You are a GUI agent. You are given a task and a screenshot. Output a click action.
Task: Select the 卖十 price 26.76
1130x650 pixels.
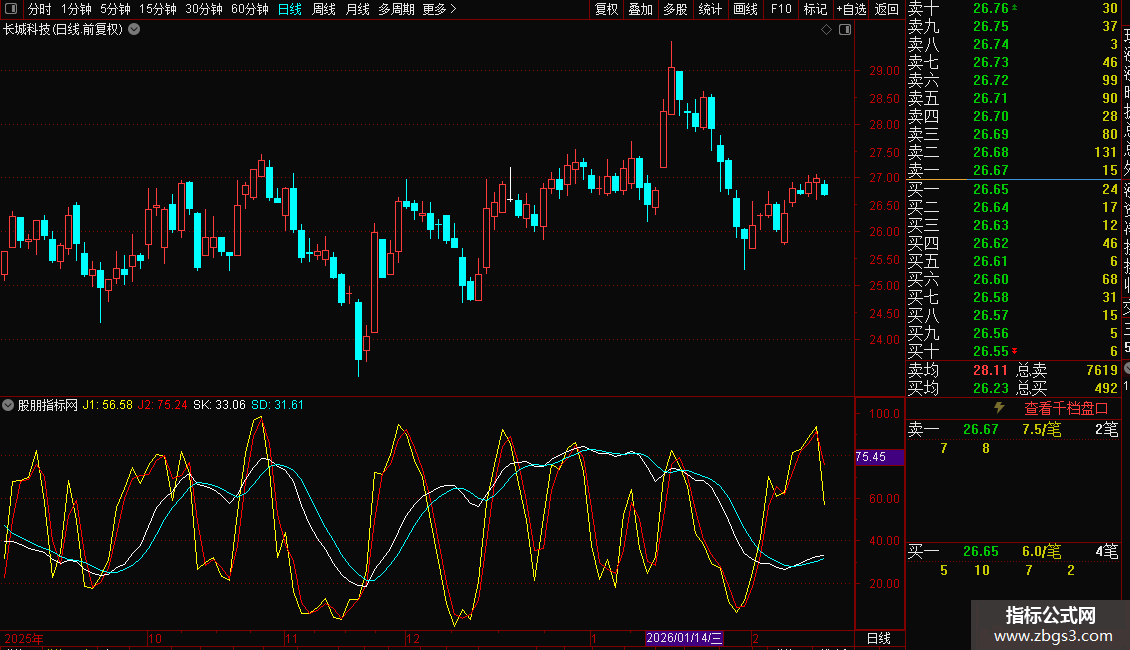(991, 8)
